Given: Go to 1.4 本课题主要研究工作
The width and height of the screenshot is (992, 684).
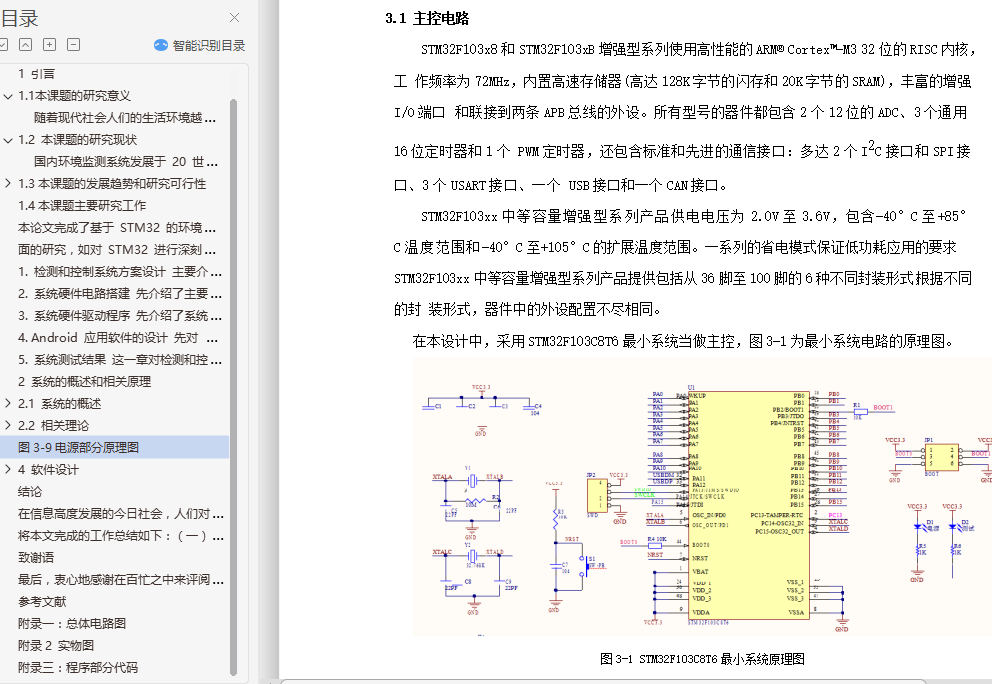Looking at the screenshot, I should pyautogui.click(x=82, y=206).
